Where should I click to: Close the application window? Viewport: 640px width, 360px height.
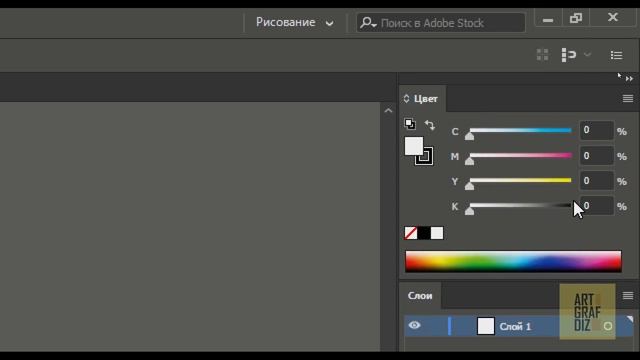pos(613,18)
